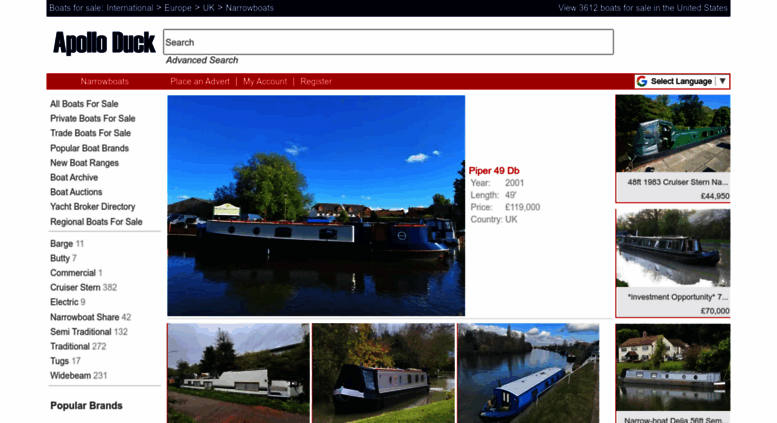777x423 pixels.
Task: Click the Google icon in language selector
Action: pyautogui.click(x=642, y=81)
